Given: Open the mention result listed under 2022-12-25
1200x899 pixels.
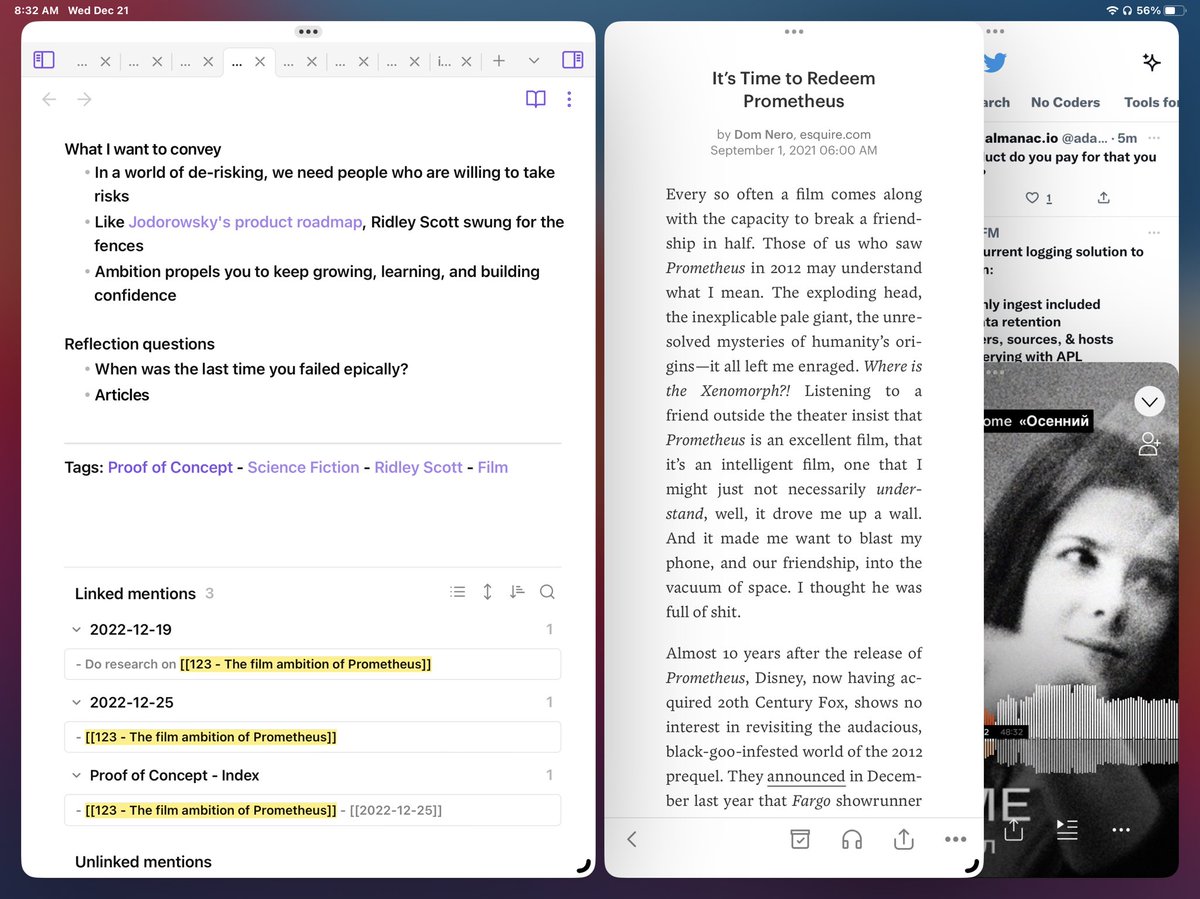Looking at the screenshot, I should pyautogui.click(x=312, y=737).
